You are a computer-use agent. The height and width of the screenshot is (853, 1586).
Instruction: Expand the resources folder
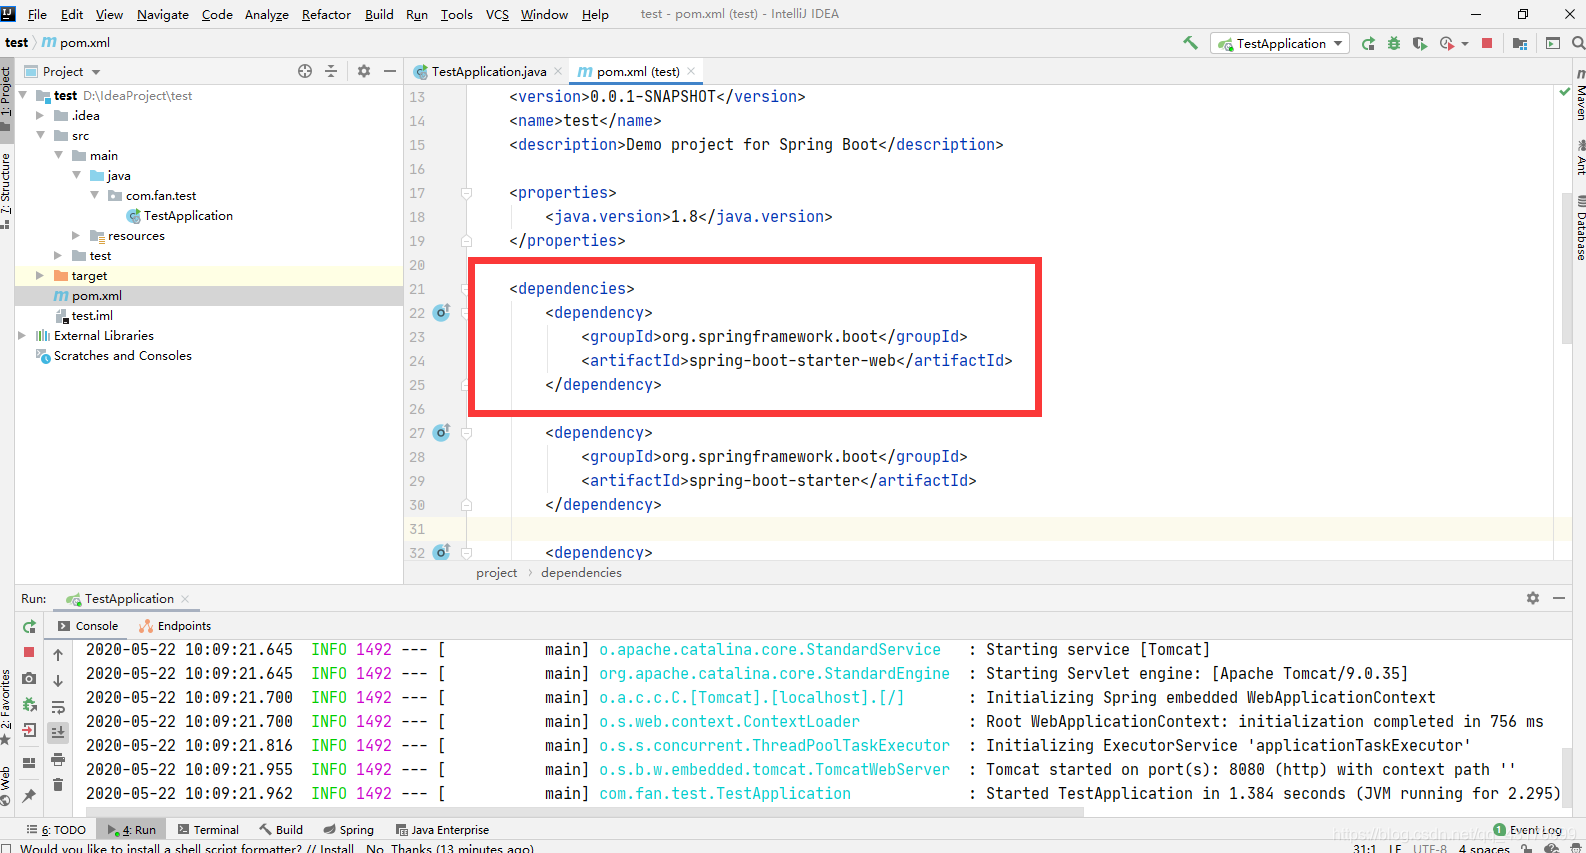pyautogui.click(x=77, y=235)
